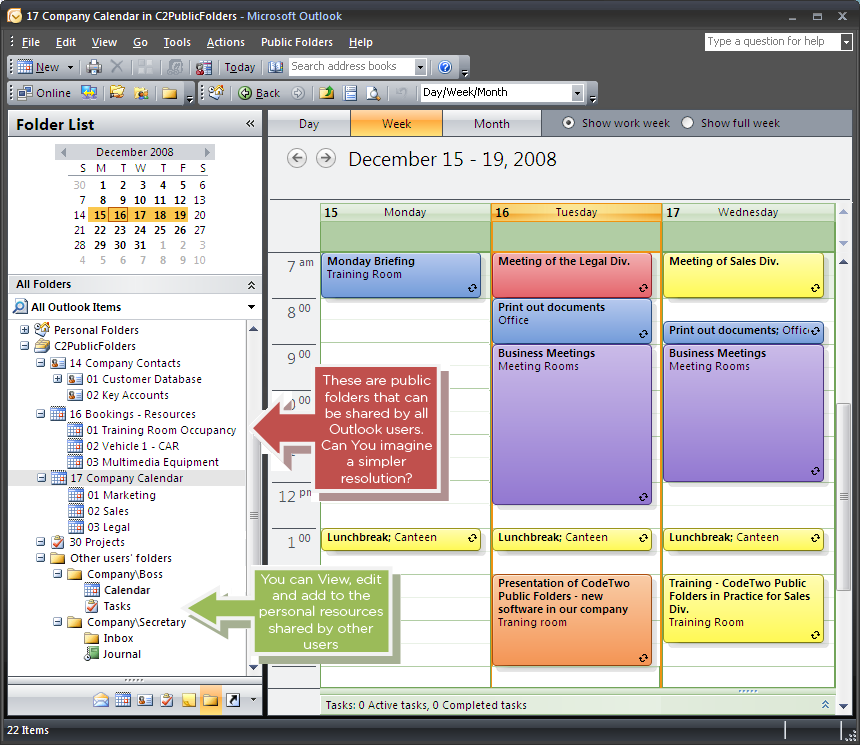860x745 pixels.
Task: Open Meeting of the Legal Div. appointment
Action: pos(572,275)
